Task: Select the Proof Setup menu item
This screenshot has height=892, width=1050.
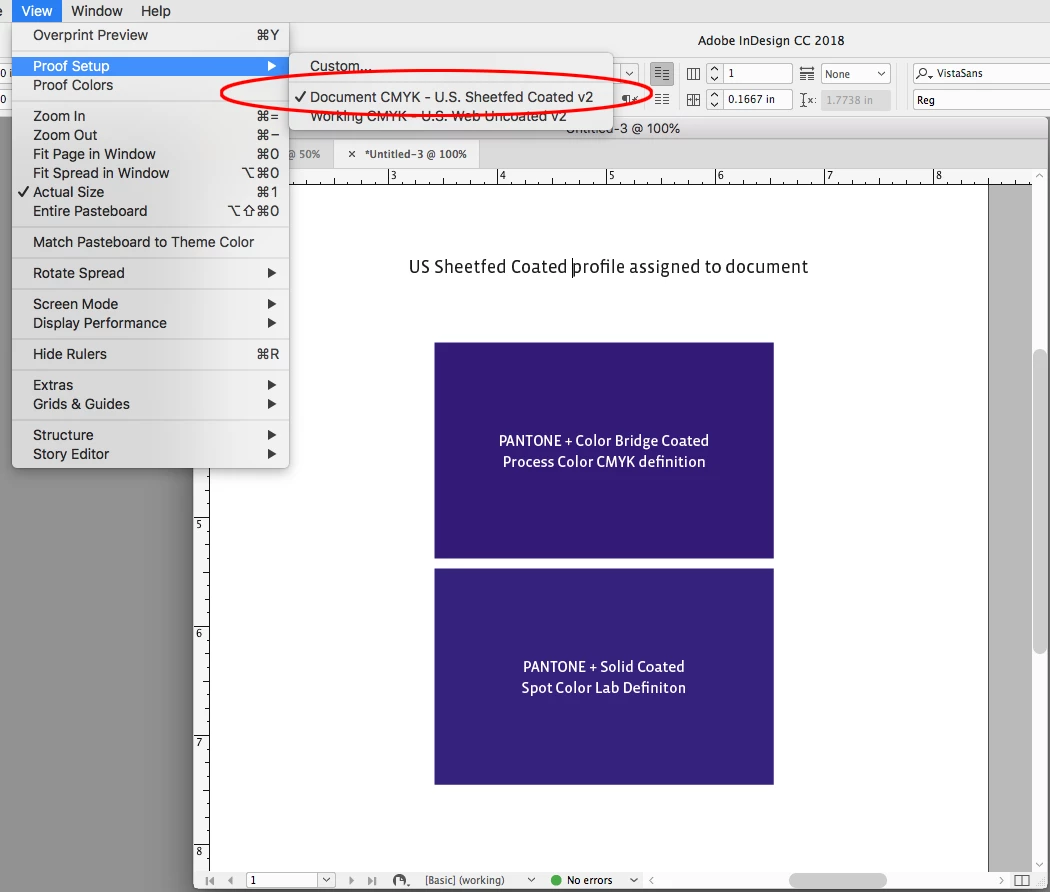Action: 151,66
